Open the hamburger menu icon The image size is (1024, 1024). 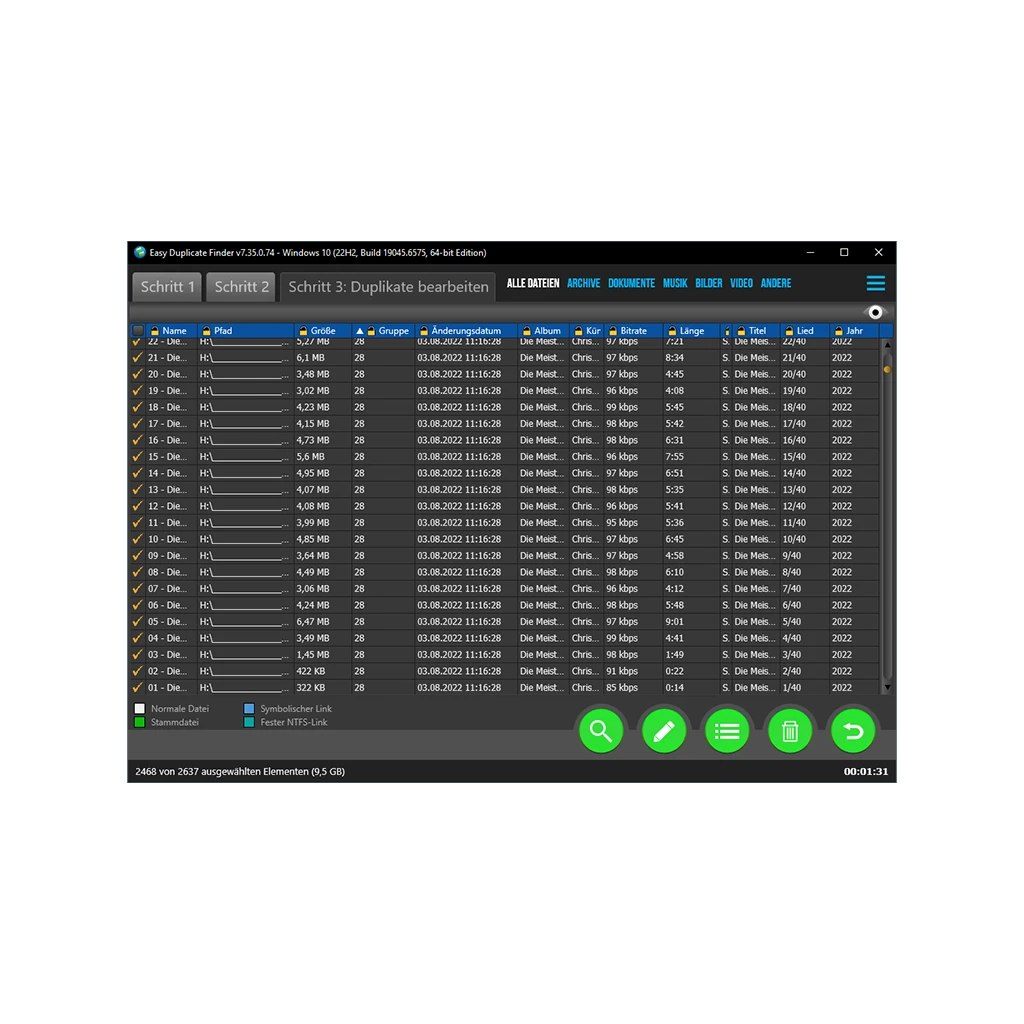point(875,283)
